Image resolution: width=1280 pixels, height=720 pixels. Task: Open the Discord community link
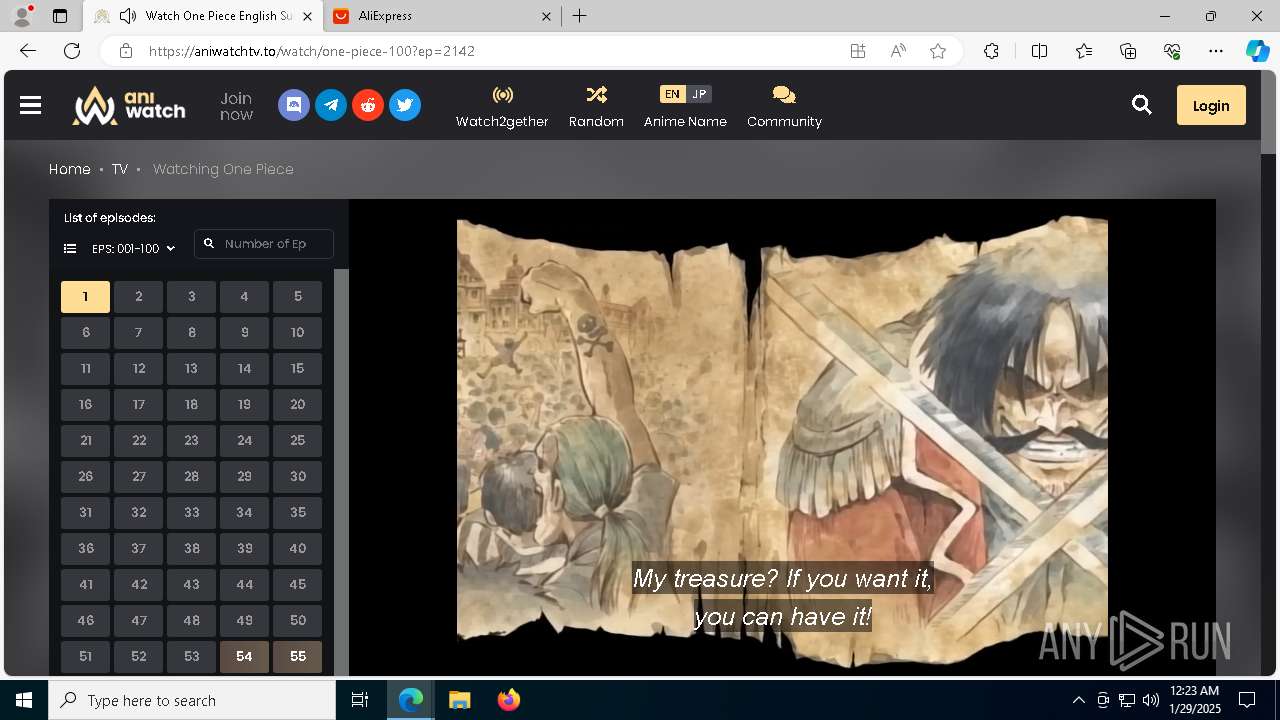tap(294, 105)
